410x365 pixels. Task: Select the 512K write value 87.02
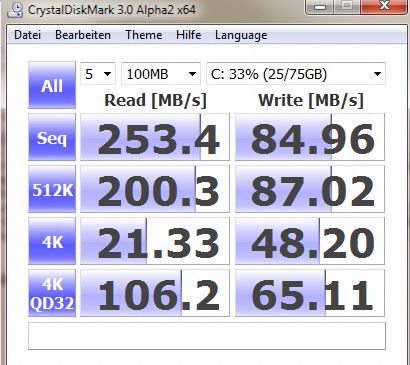tap(310, 189)
